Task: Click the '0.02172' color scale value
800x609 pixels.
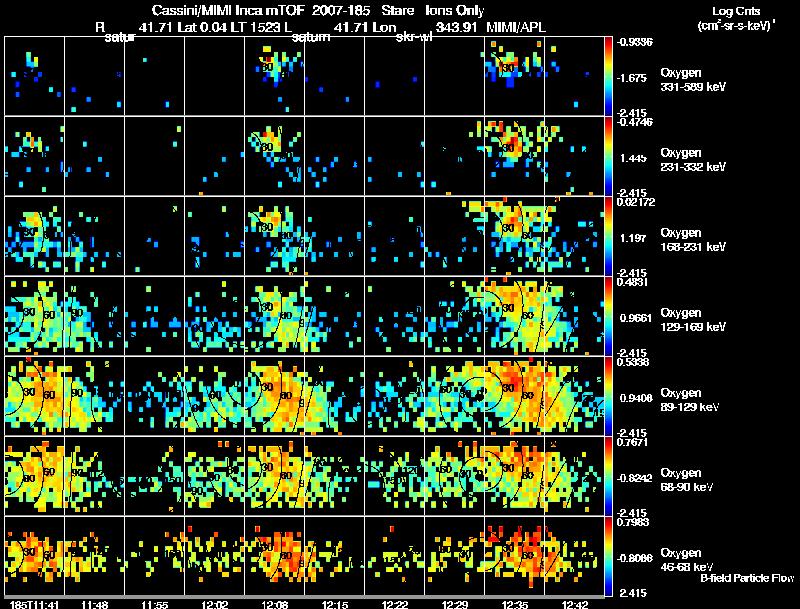Action: pos(635,202)
